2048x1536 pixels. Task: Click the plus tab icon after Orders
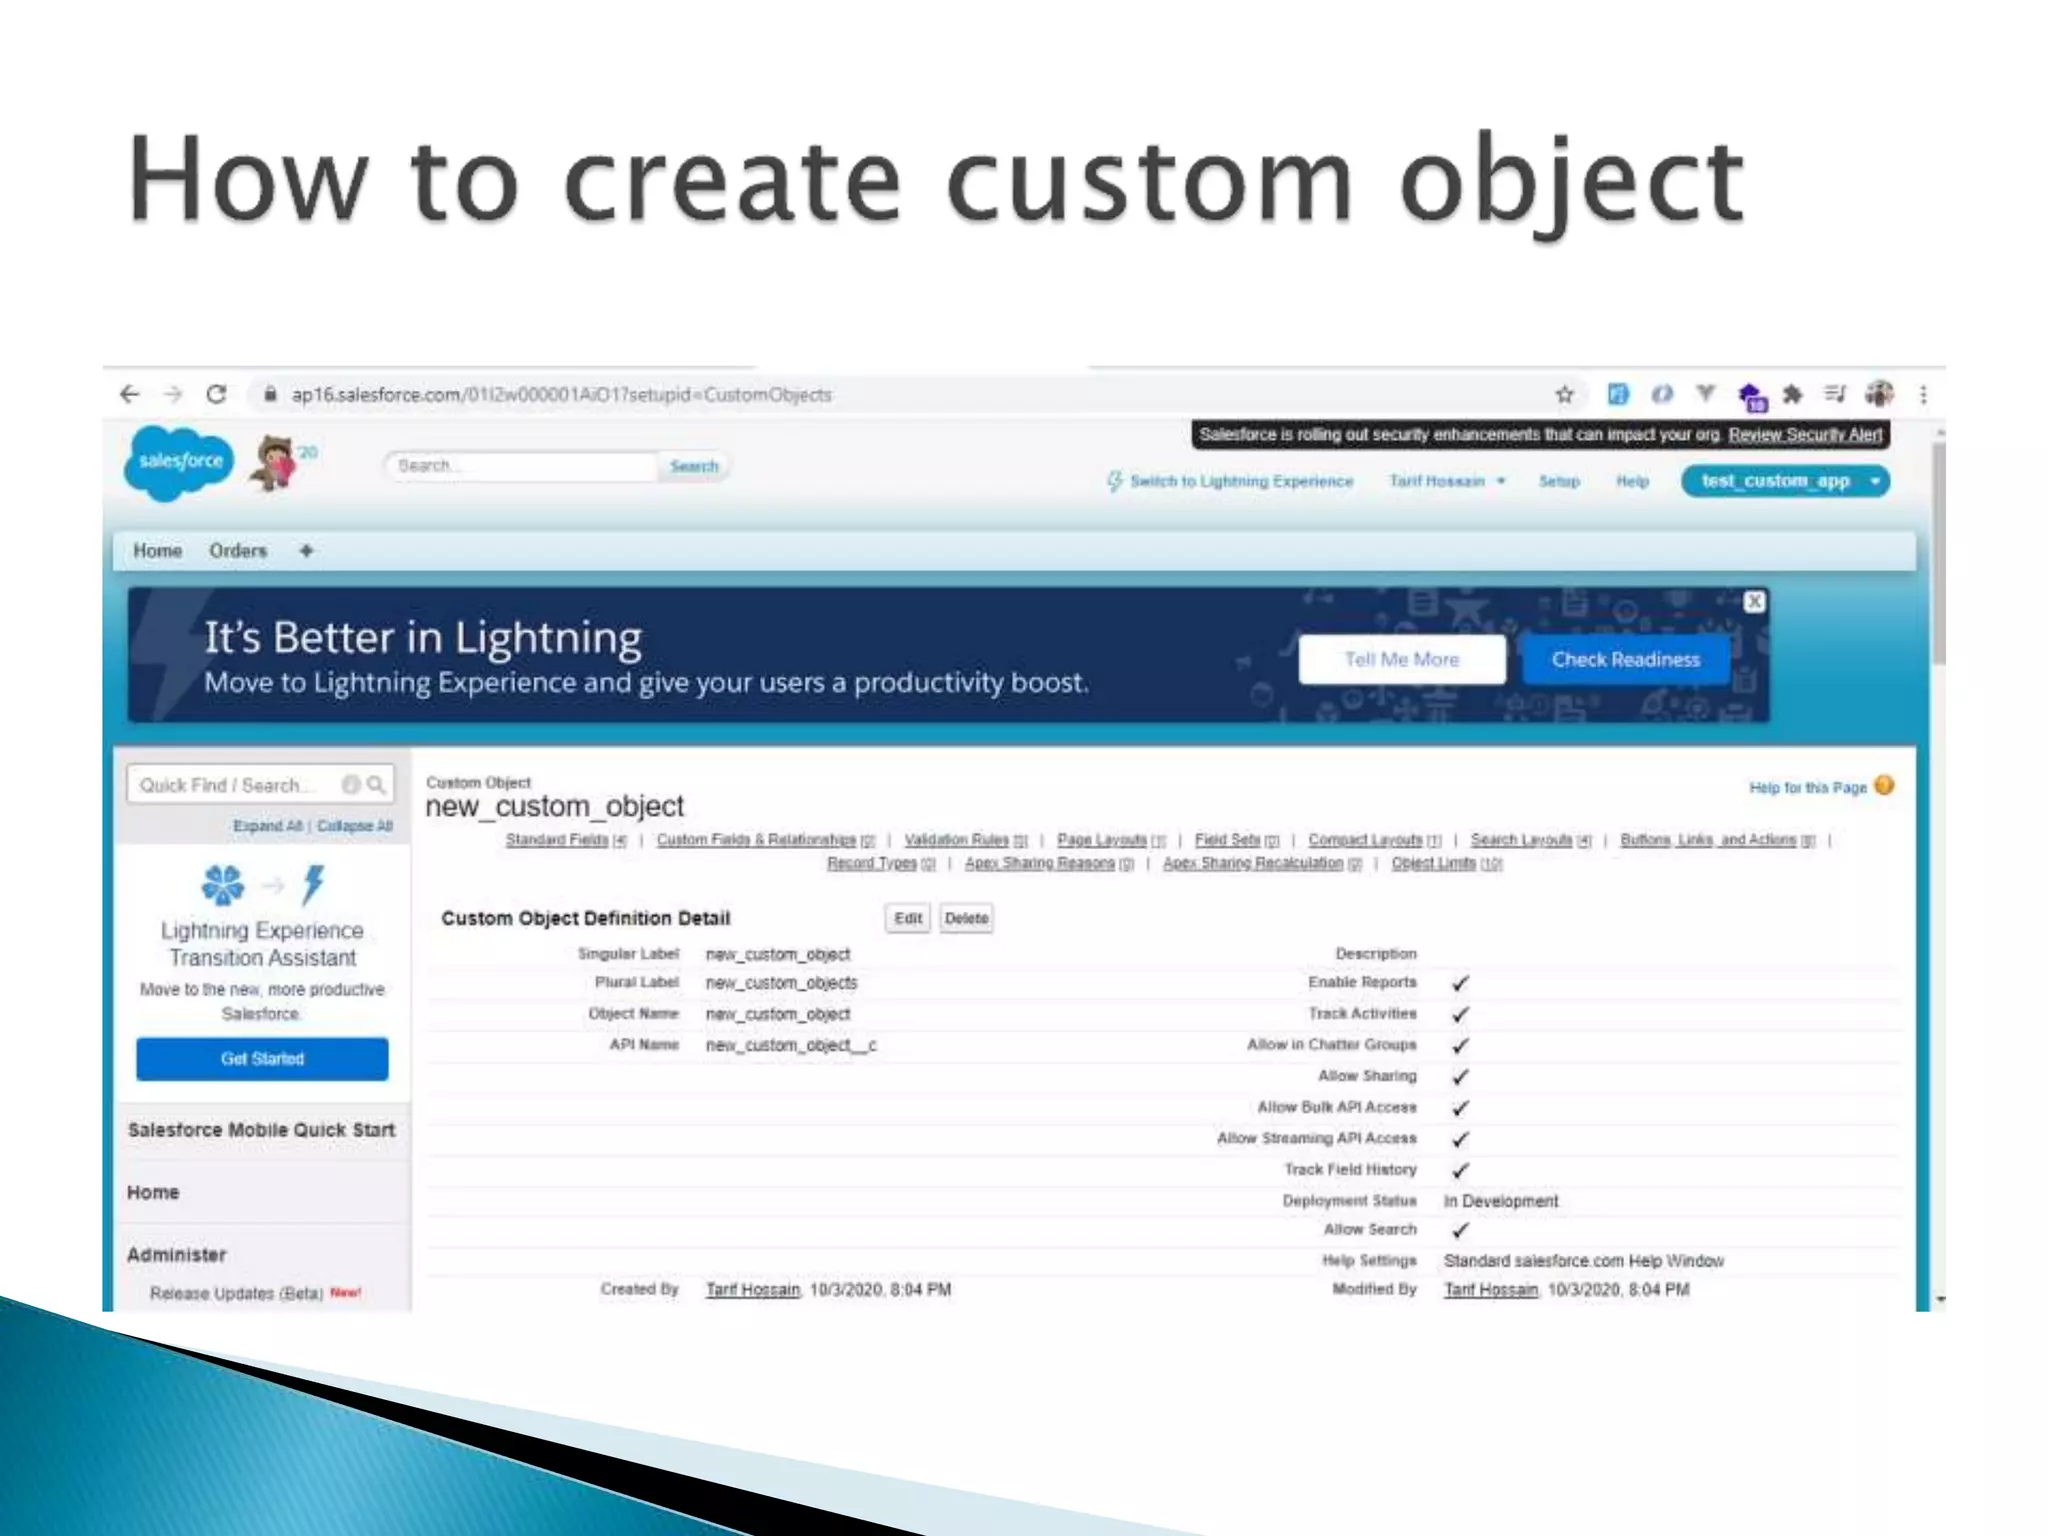[x=306, y=551]
